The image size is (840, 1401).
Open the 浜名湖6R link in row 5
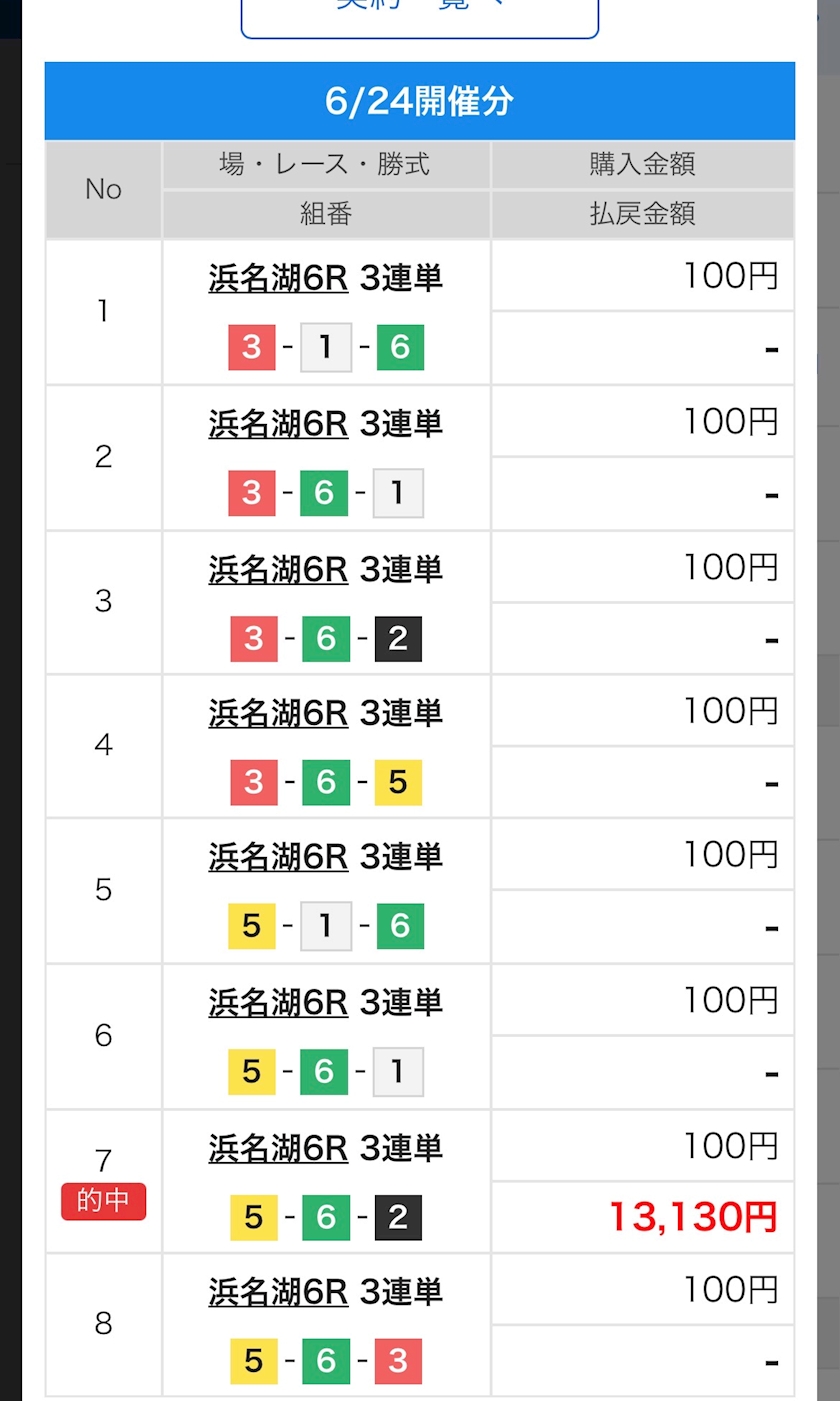pos(278,856)
